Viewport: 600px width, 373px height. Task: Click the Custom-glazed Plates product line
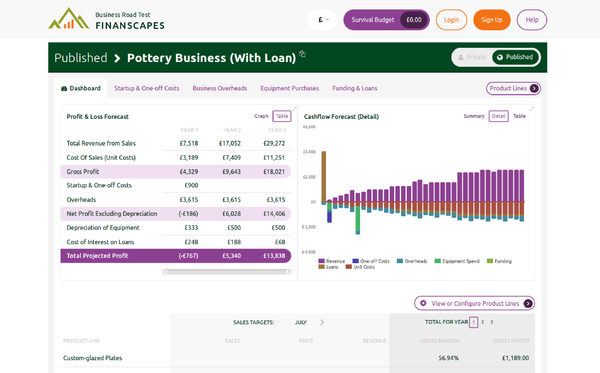93,358
